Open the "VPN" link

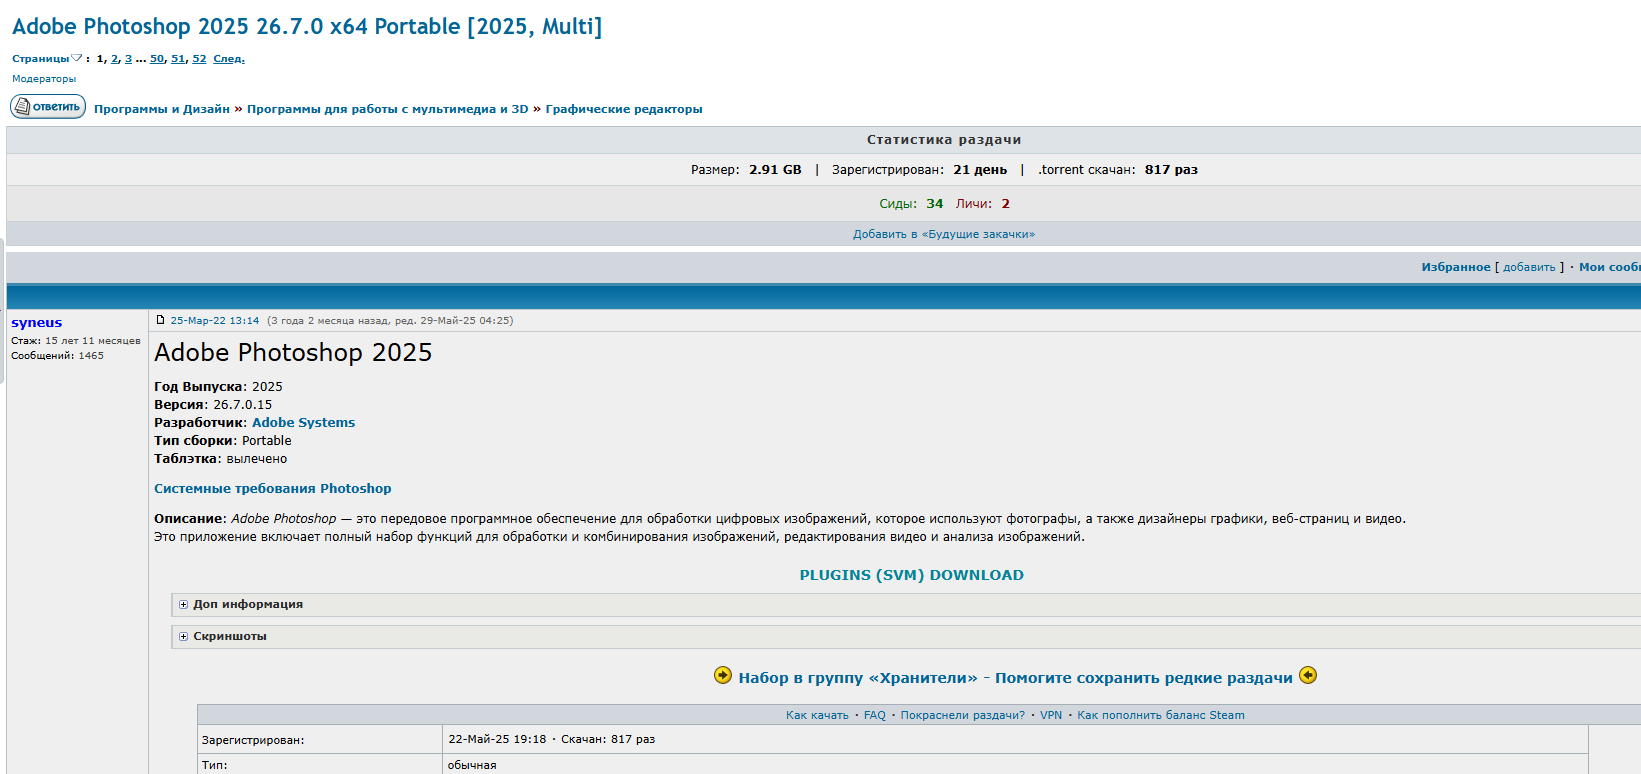click(x=1051, y=715)
